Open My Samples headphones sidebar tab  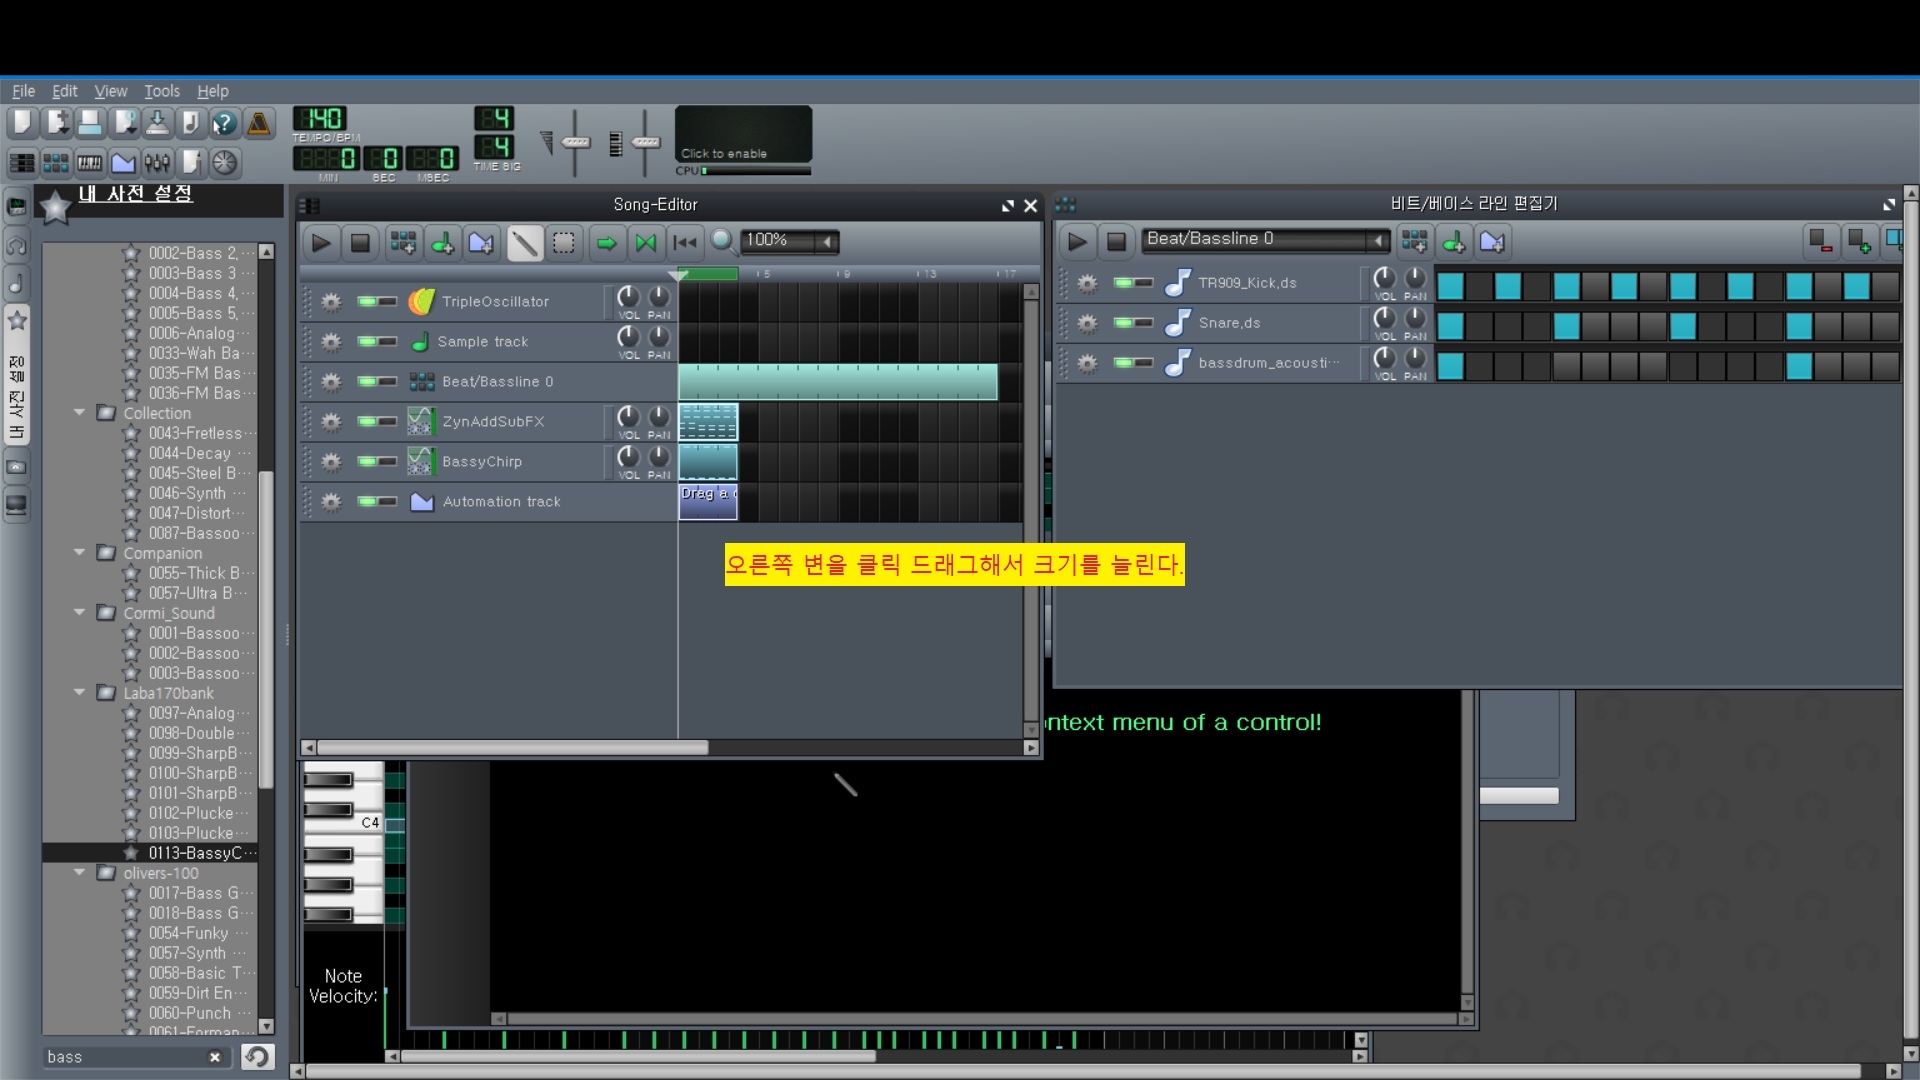pos(17,245)
